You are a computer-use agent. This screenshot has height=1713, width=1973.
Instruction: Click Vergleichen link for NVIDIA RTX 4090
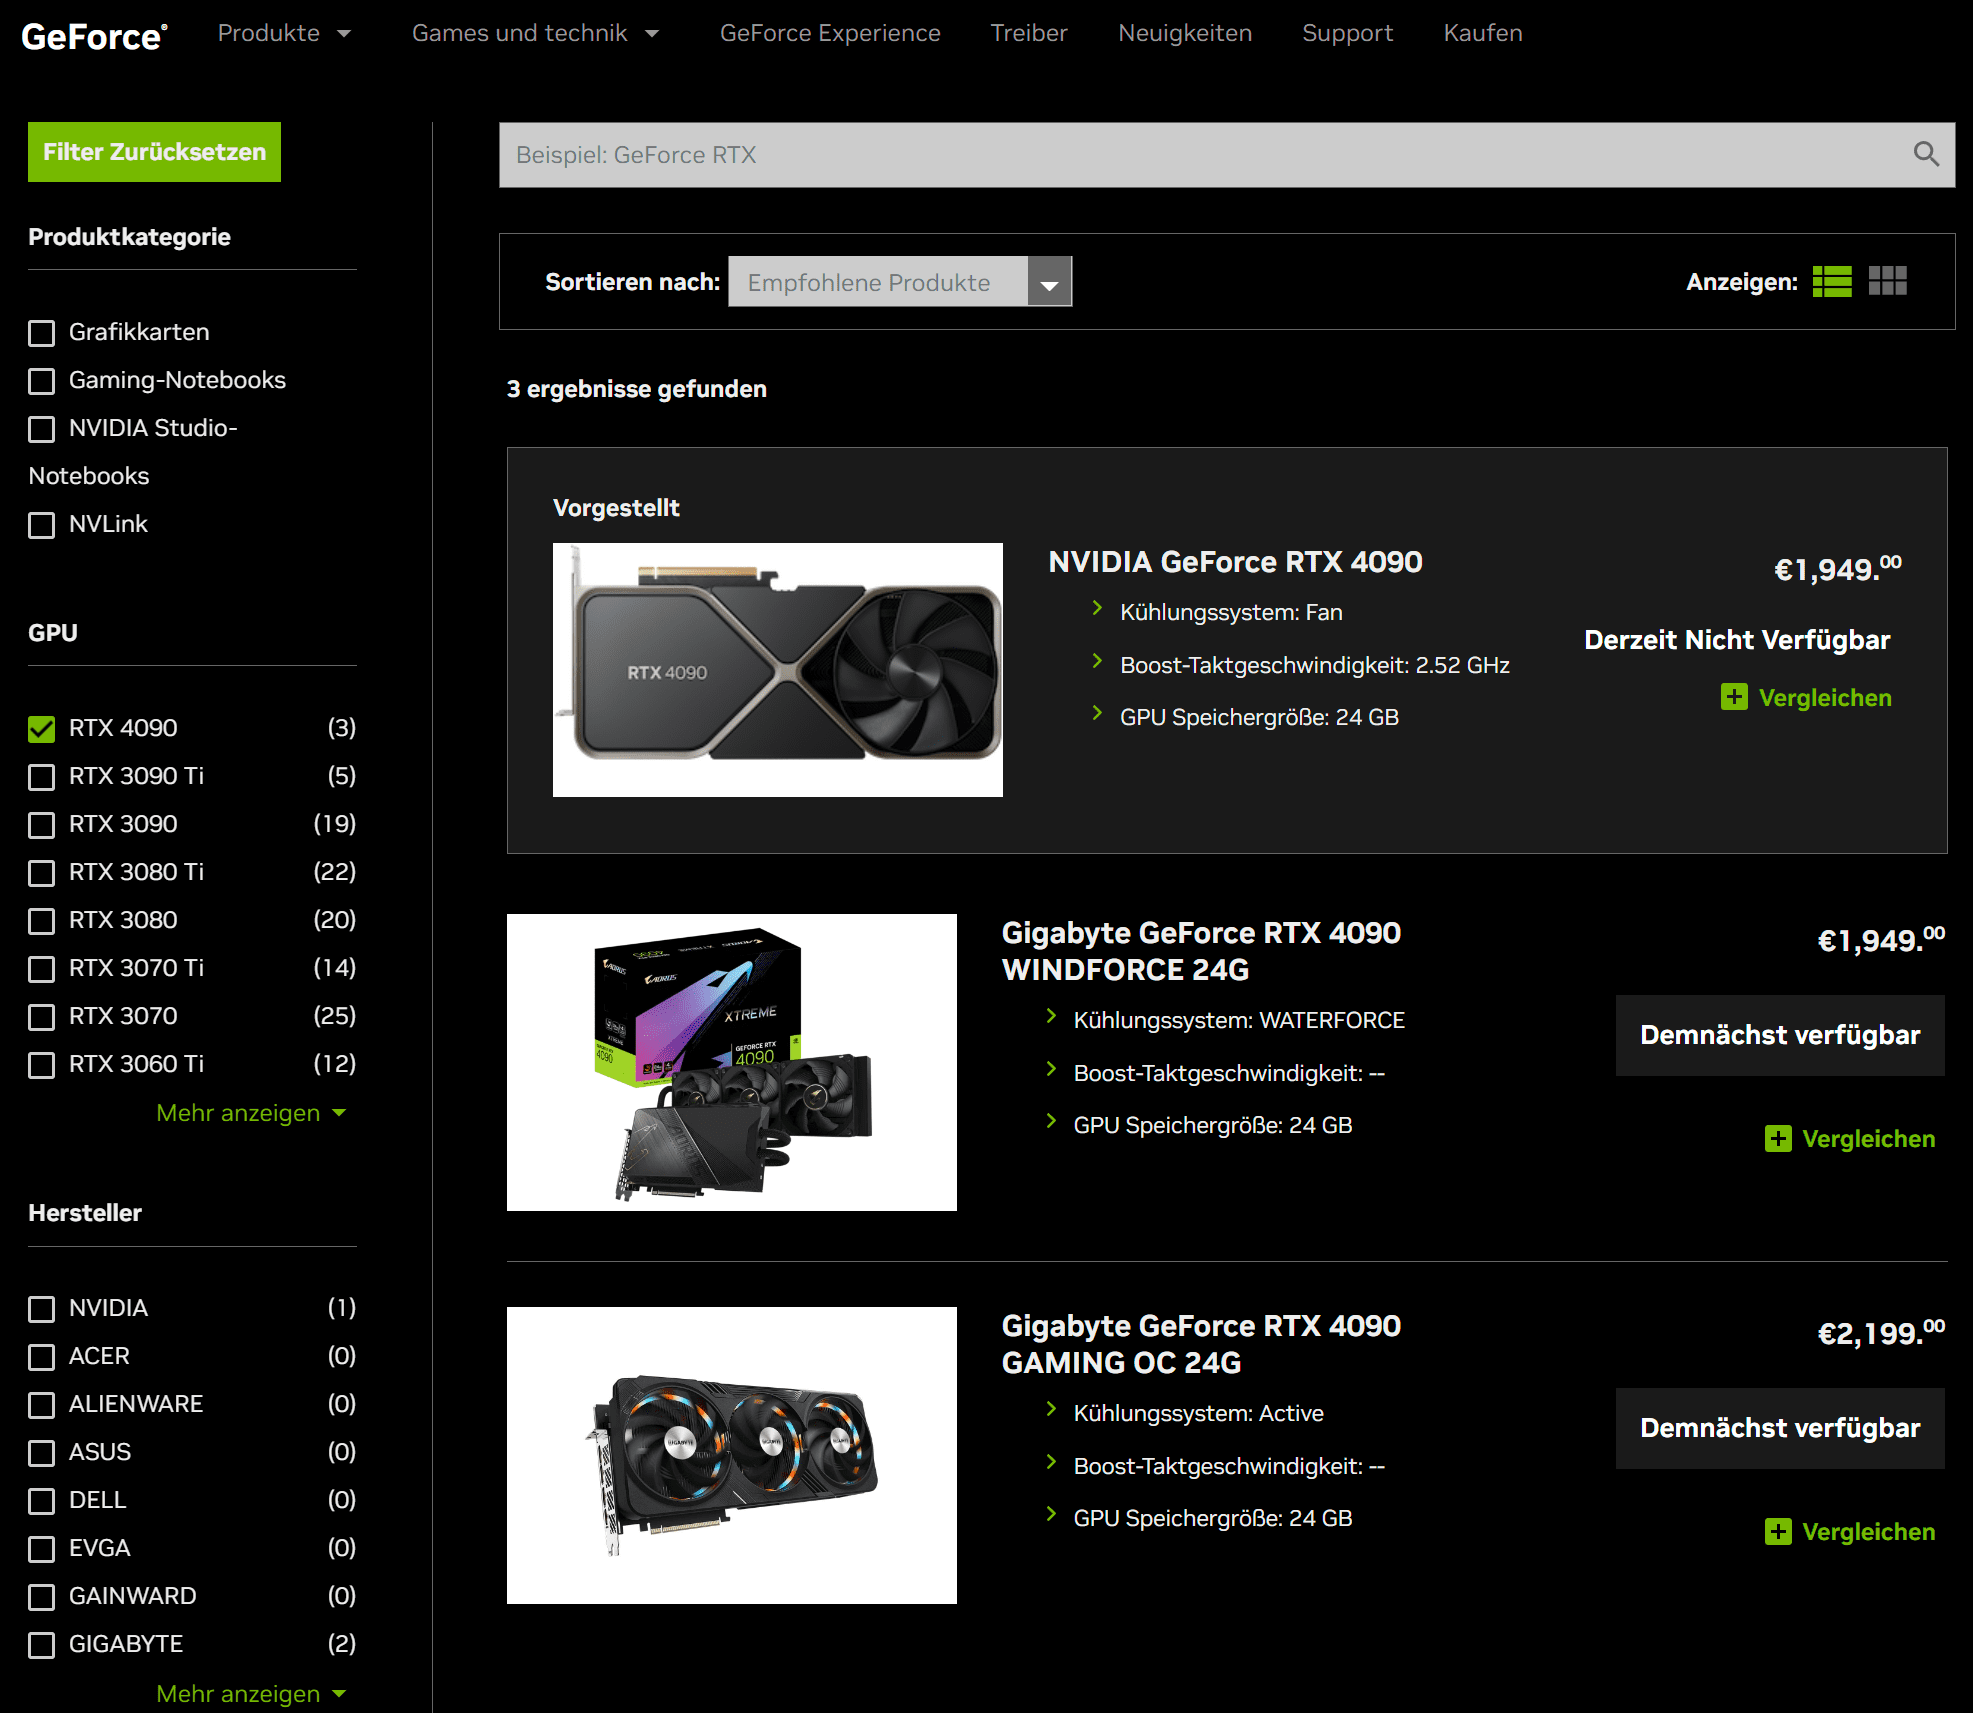pos(1825,698)
